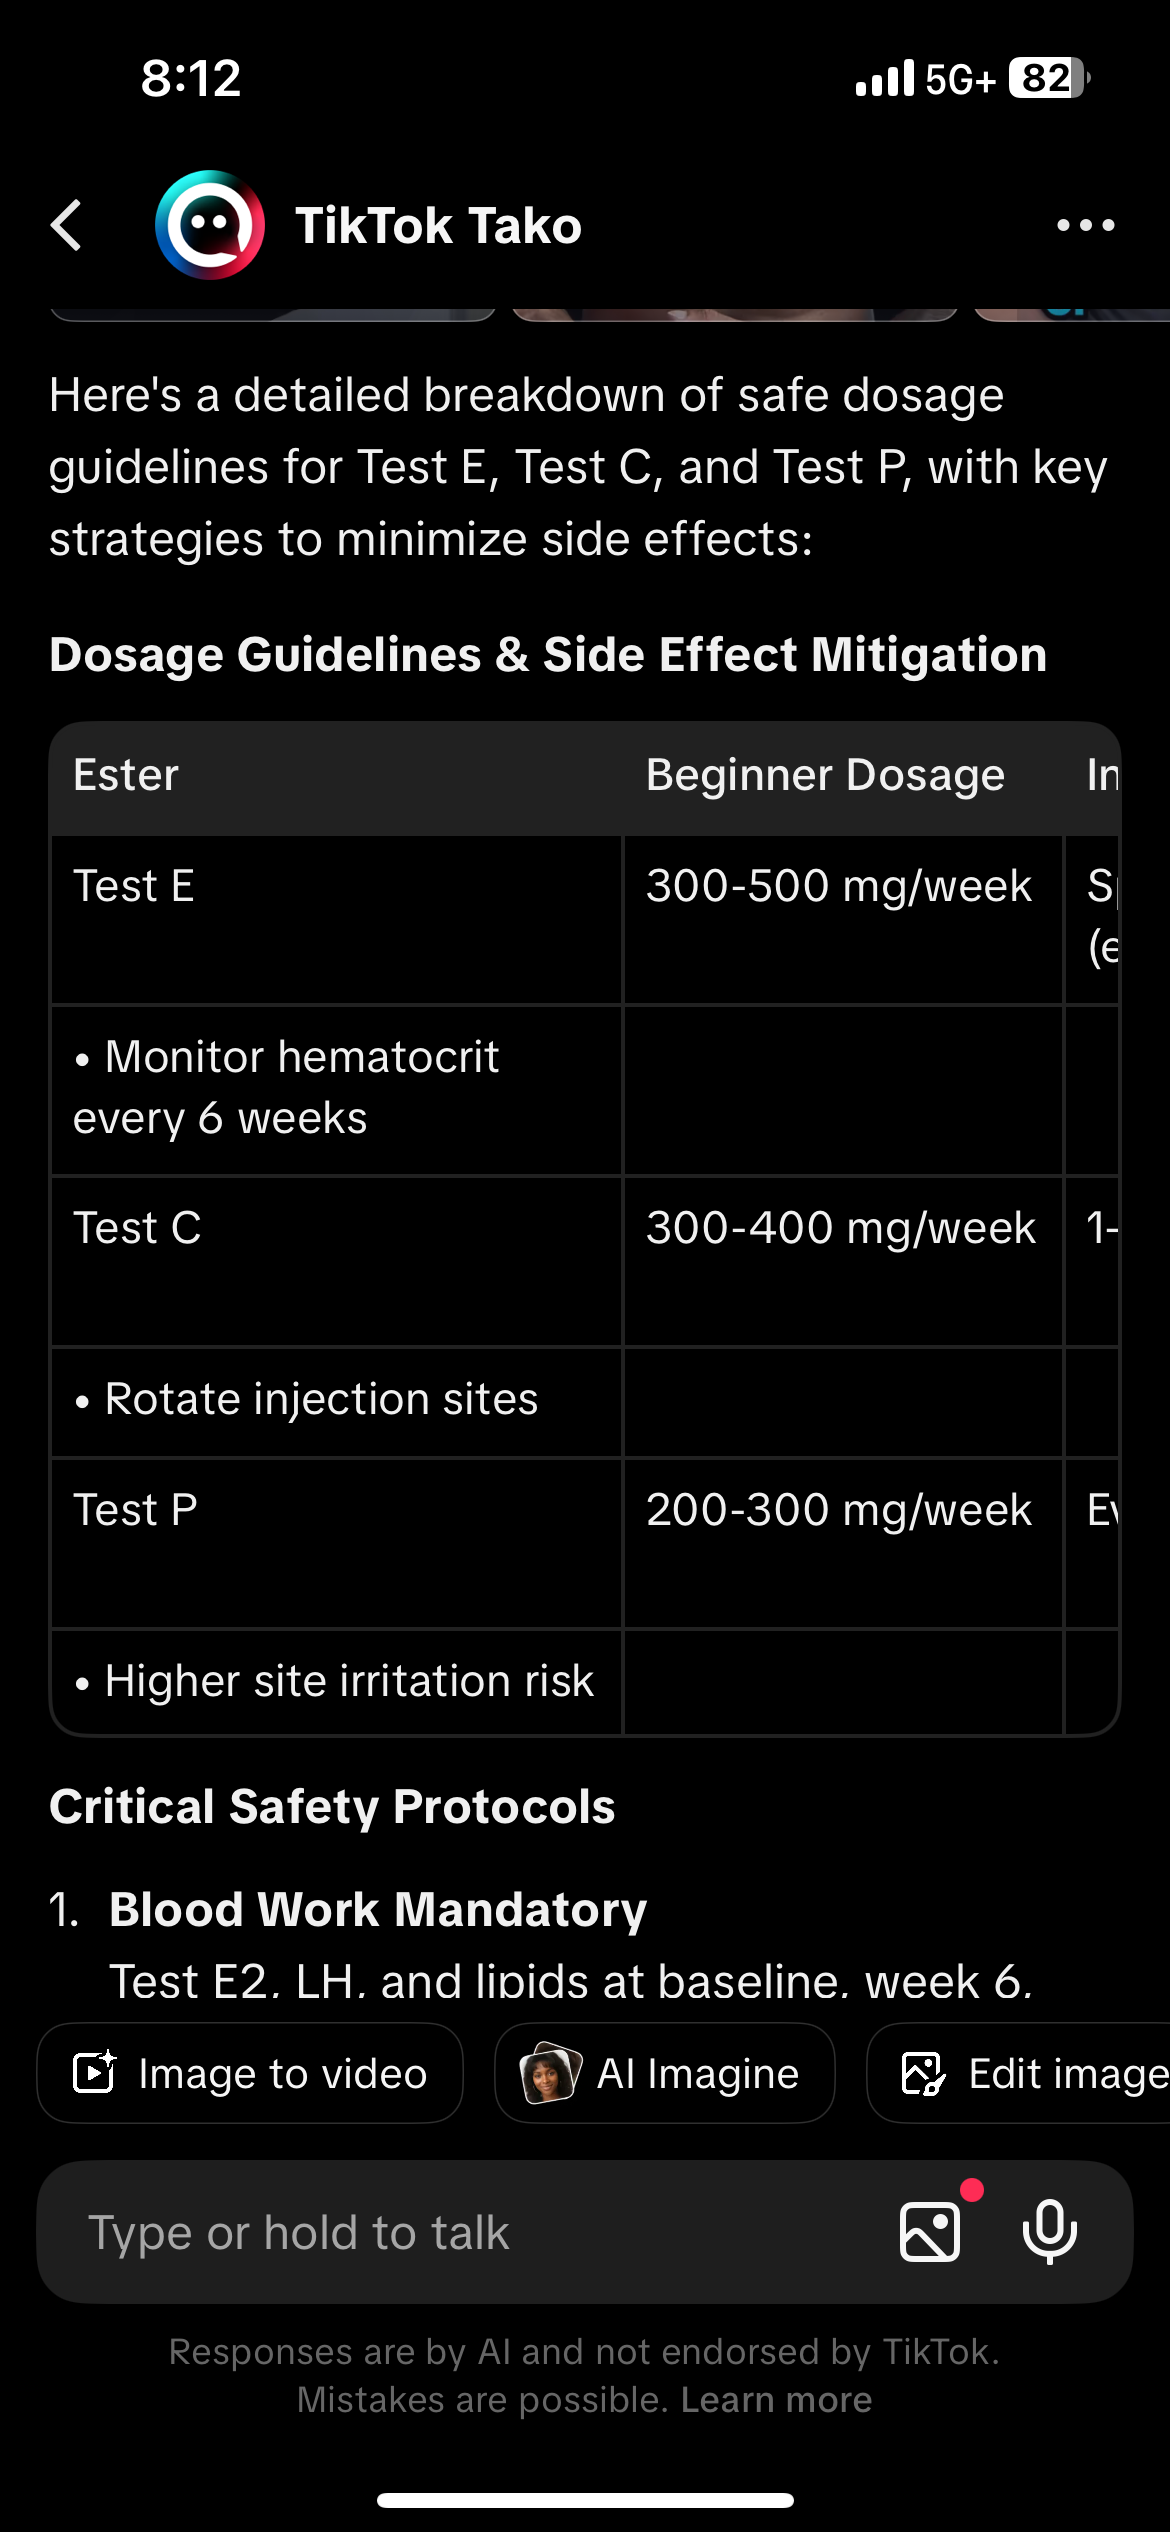1170x2532 pixels.
Task: Tap the Image to video chip
Action: (250, 2073)
